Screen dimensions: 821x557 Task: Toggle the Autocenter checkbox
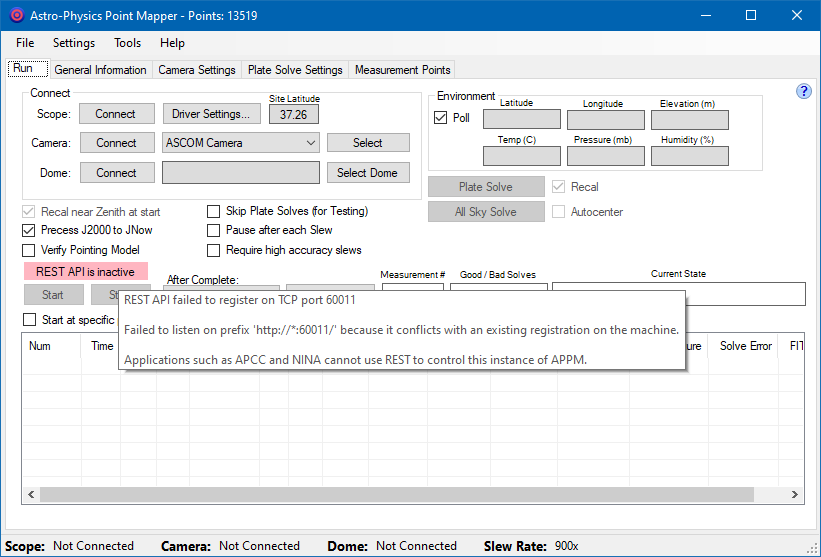point(559,211)
